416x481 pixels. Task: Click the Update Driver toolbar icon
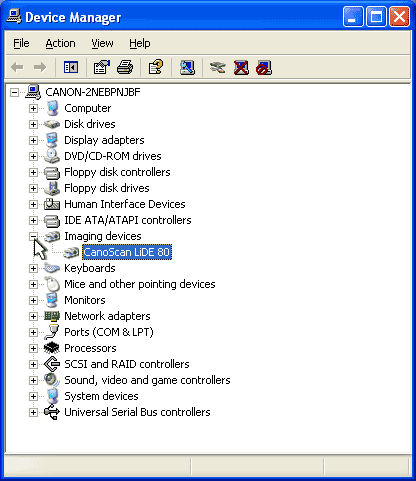click(218, 68)
